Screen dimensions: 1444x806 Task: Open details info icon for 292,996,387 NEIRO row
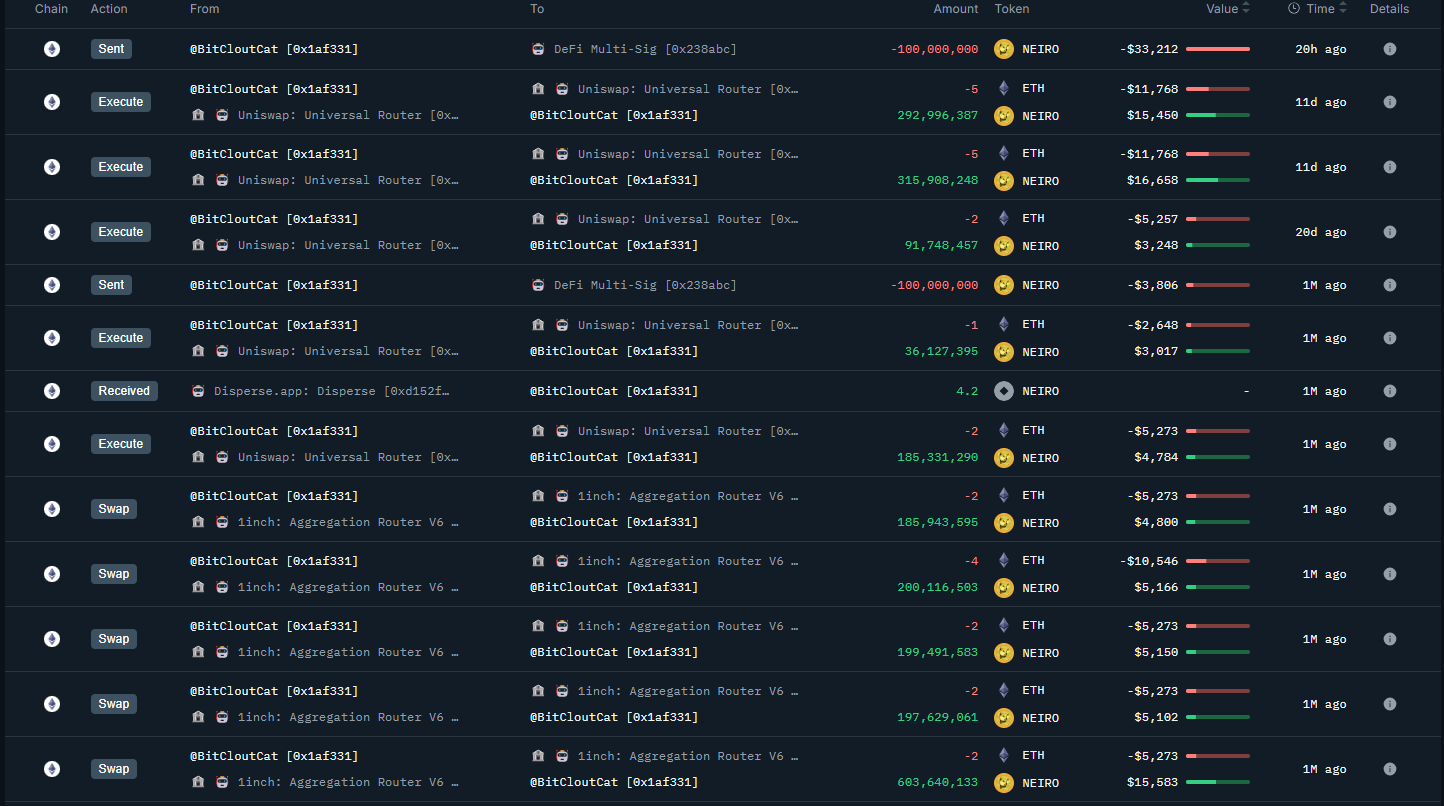point(1389,102)
